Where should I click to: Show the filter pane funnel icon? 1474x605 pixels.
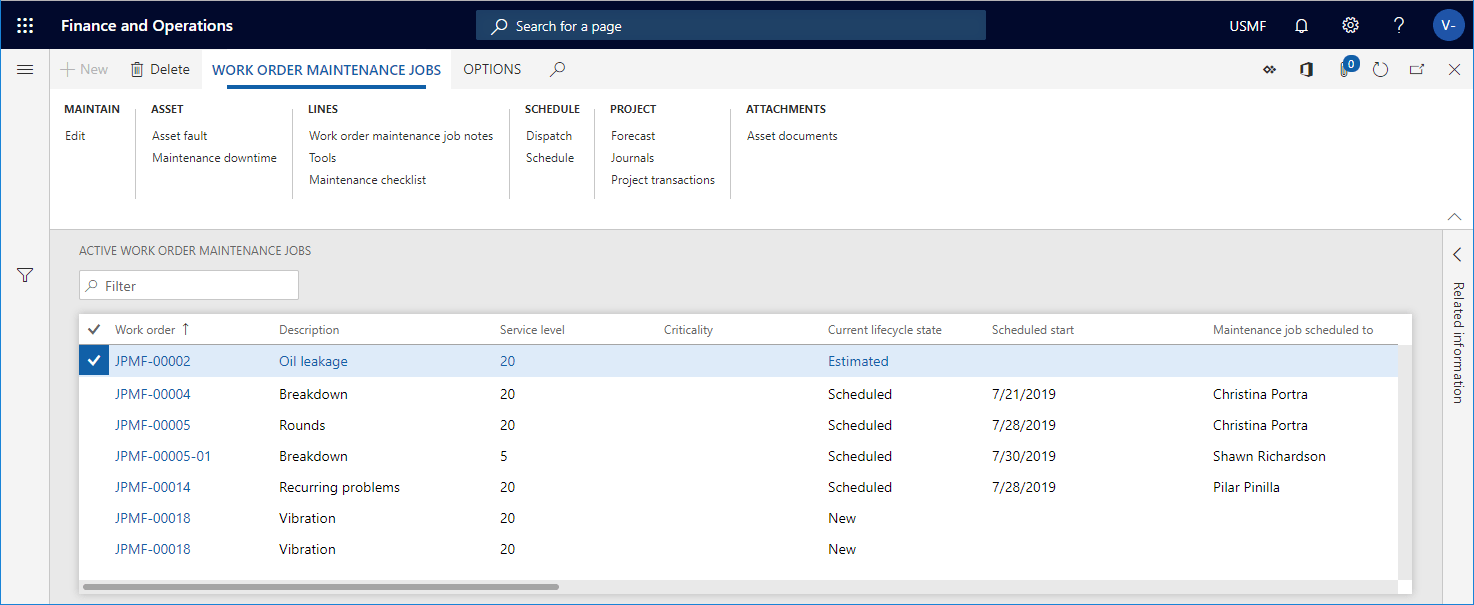pyautogui.click(x=25, y=275)
